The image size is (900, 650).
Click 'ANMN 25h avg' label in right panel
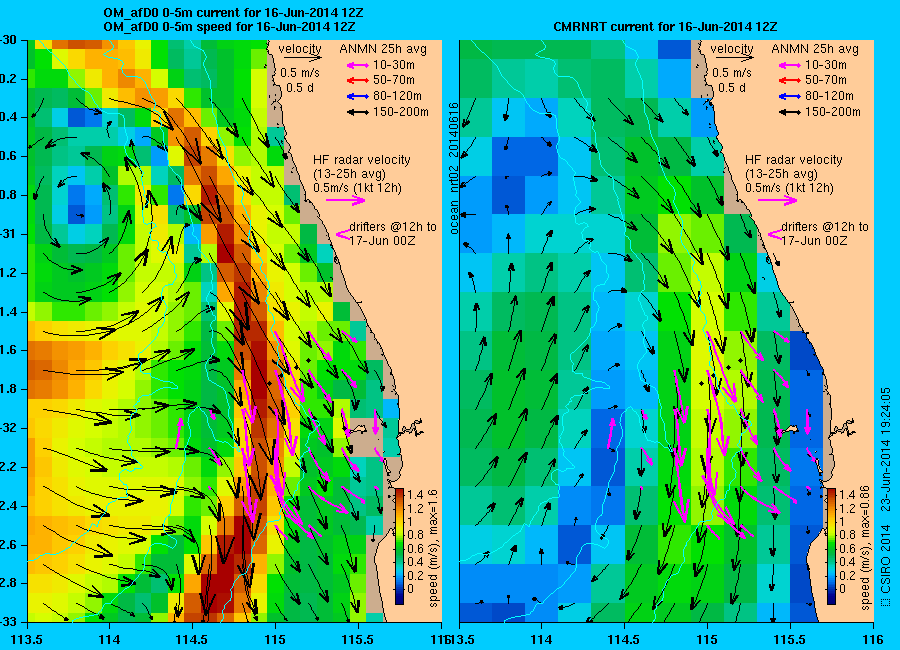(815, 49)
